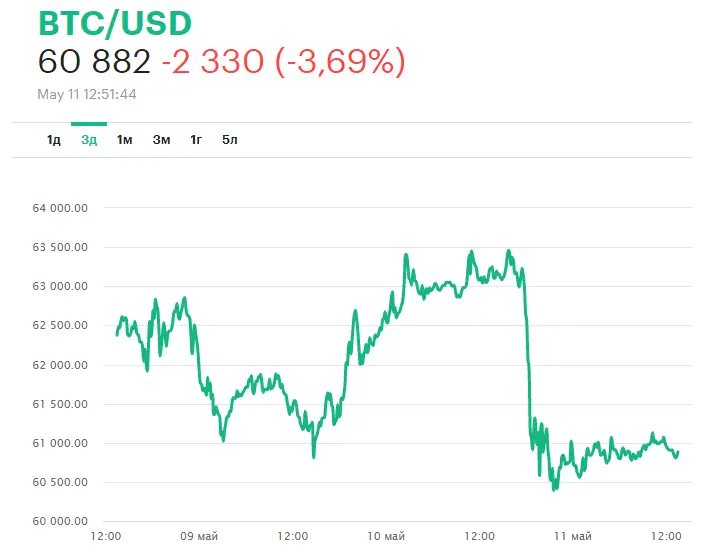Click the 10 май date marker

pyautogui.click(x=387, y=536)
